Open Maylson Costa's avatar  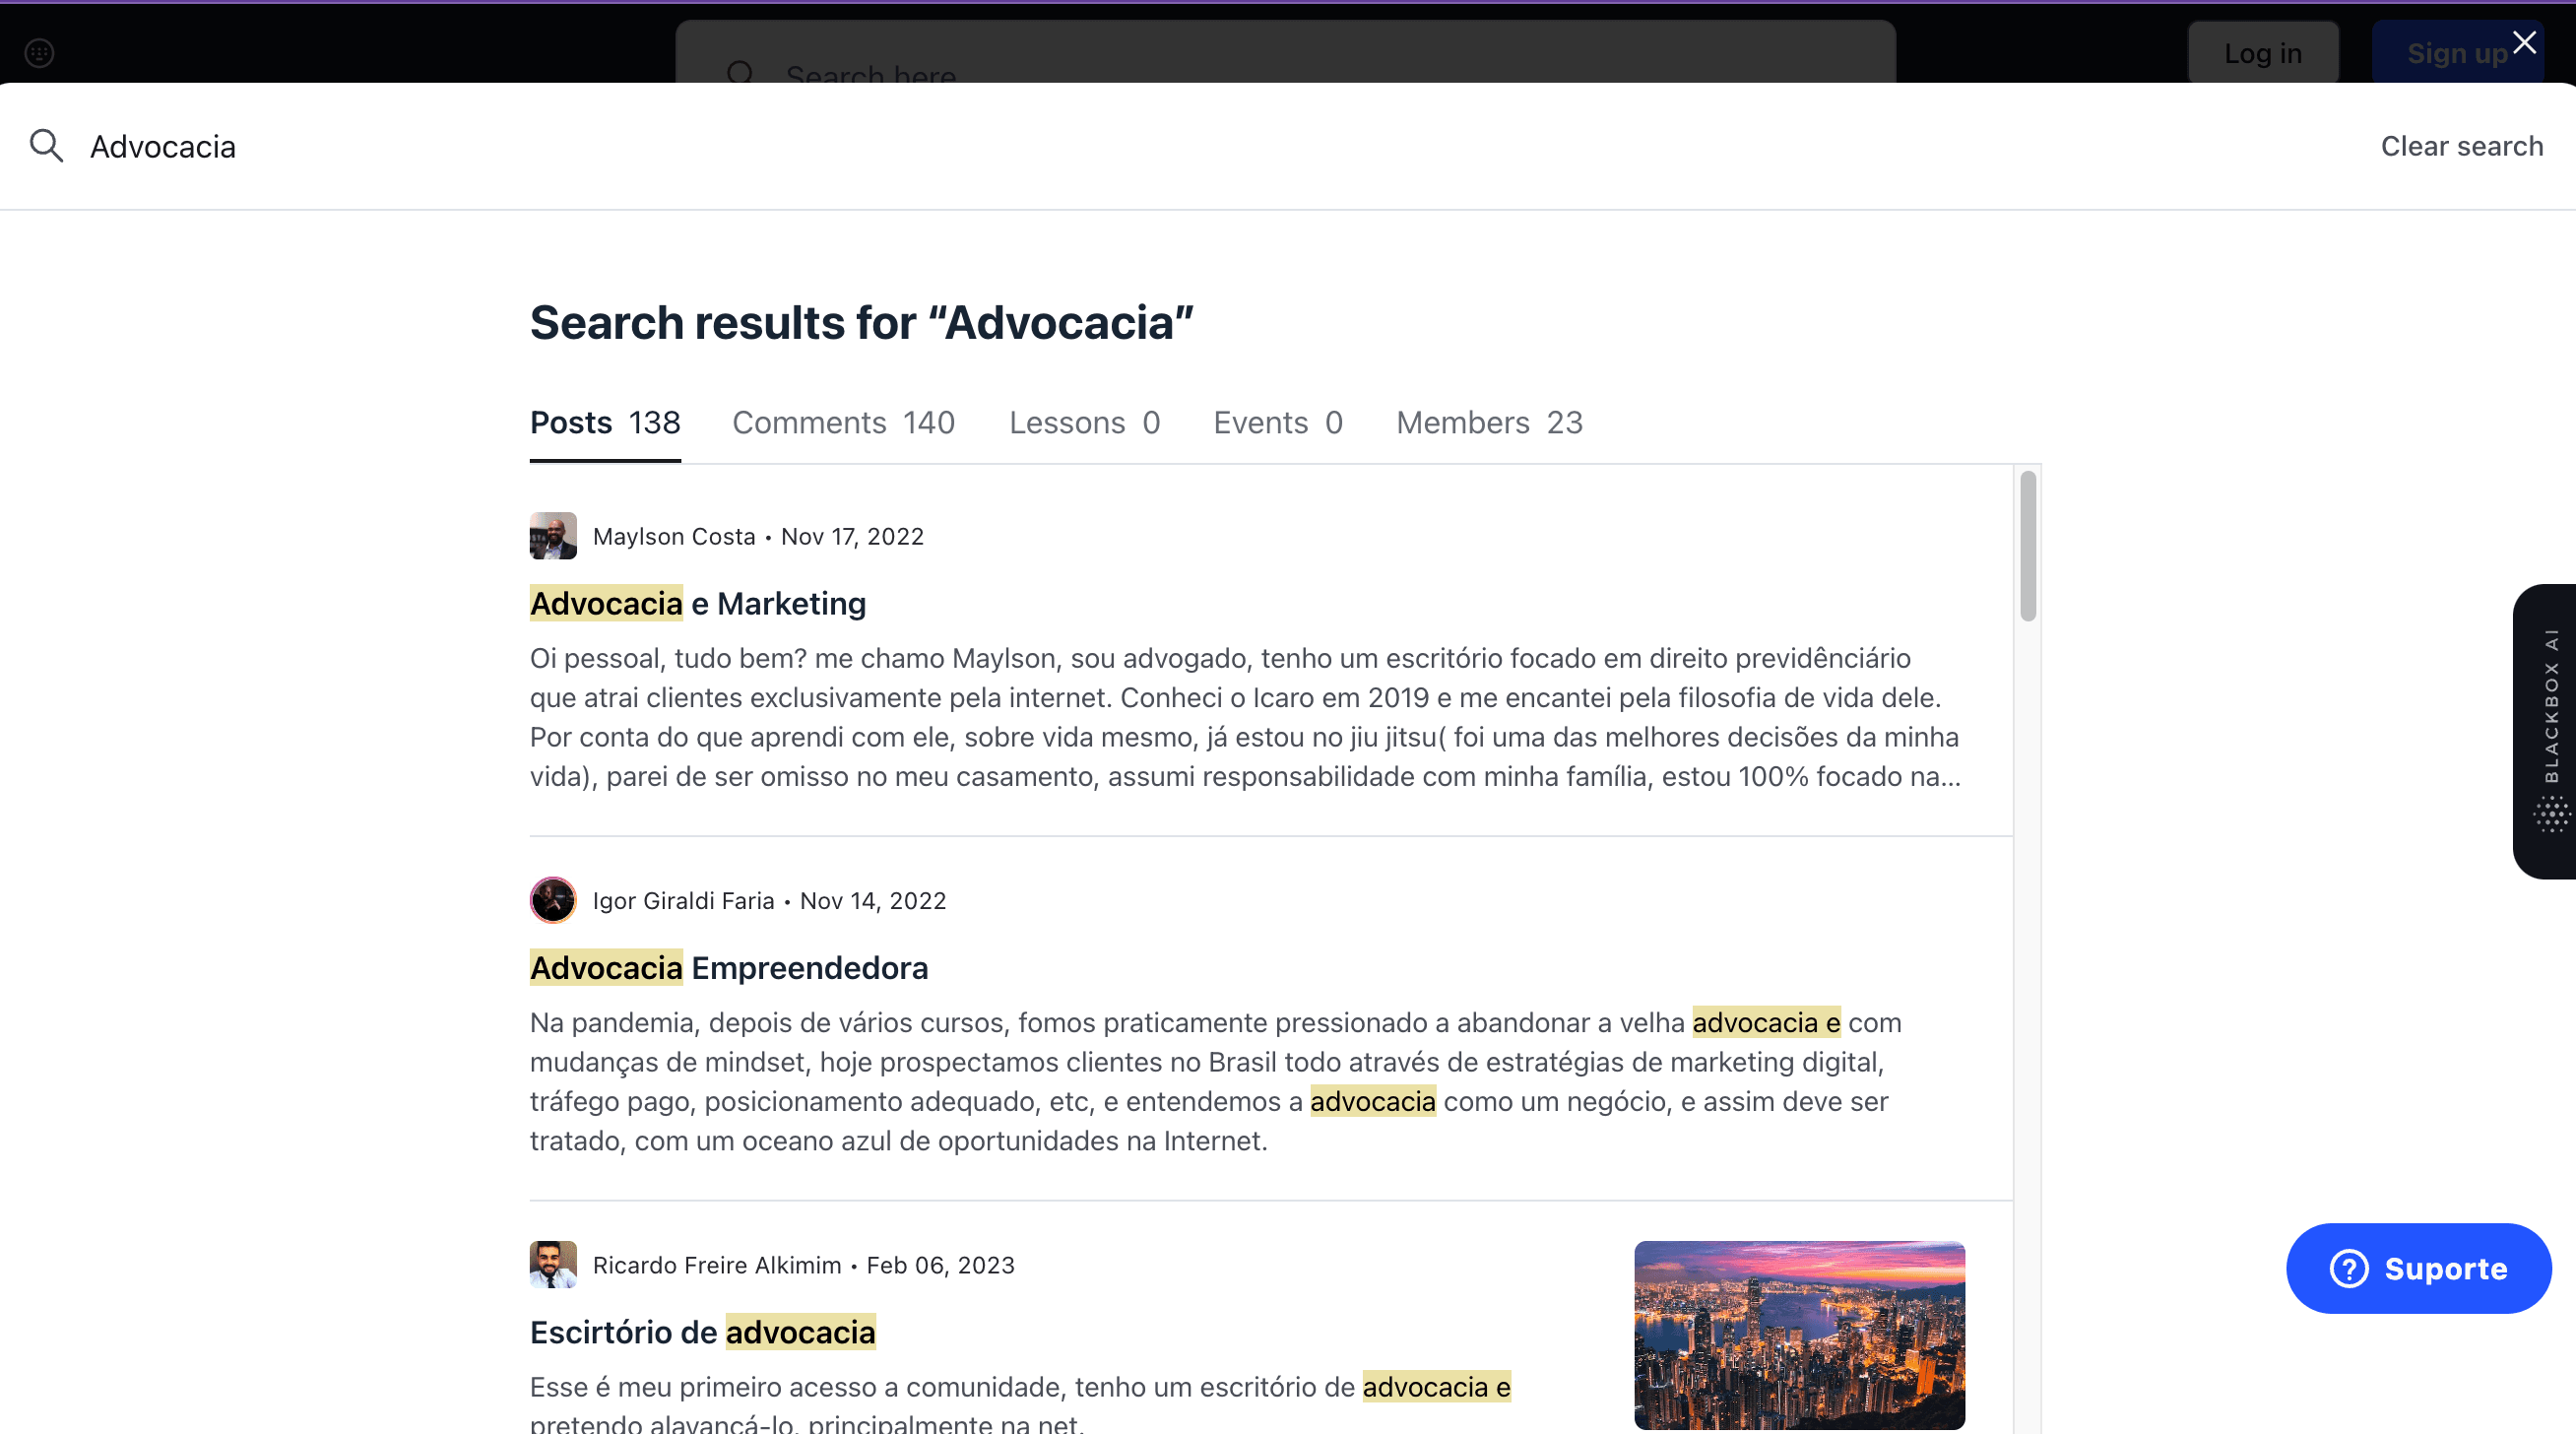point(553,536)
